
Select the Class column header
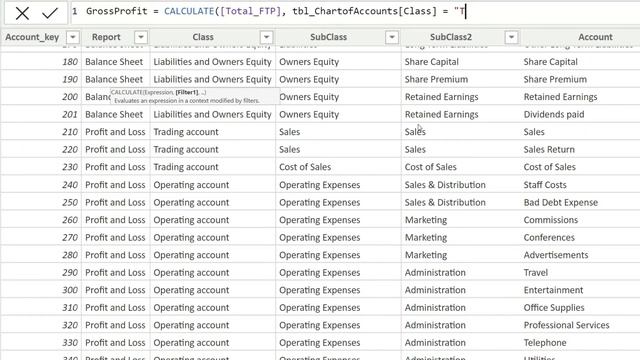coord(203,37)
